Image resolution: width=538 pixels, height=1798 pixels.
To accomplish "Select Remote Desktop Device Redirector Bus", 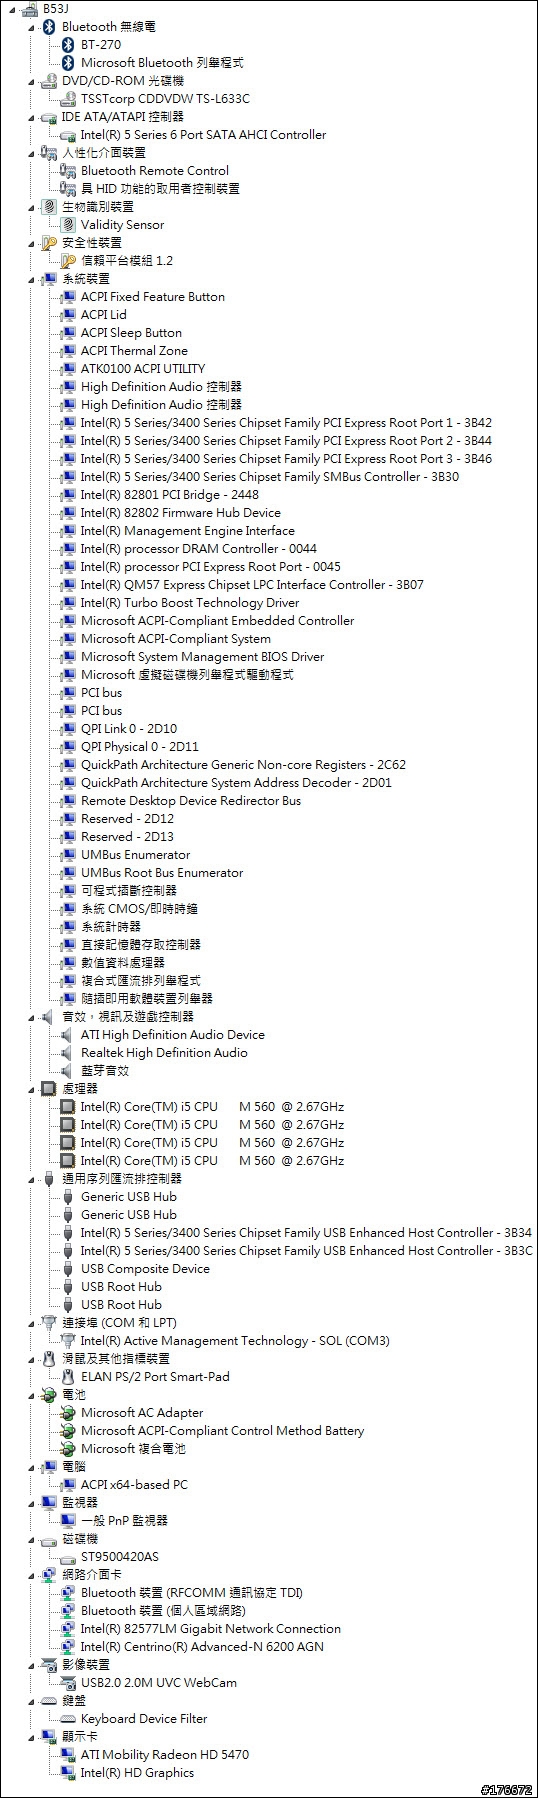I will coord(191,801).
